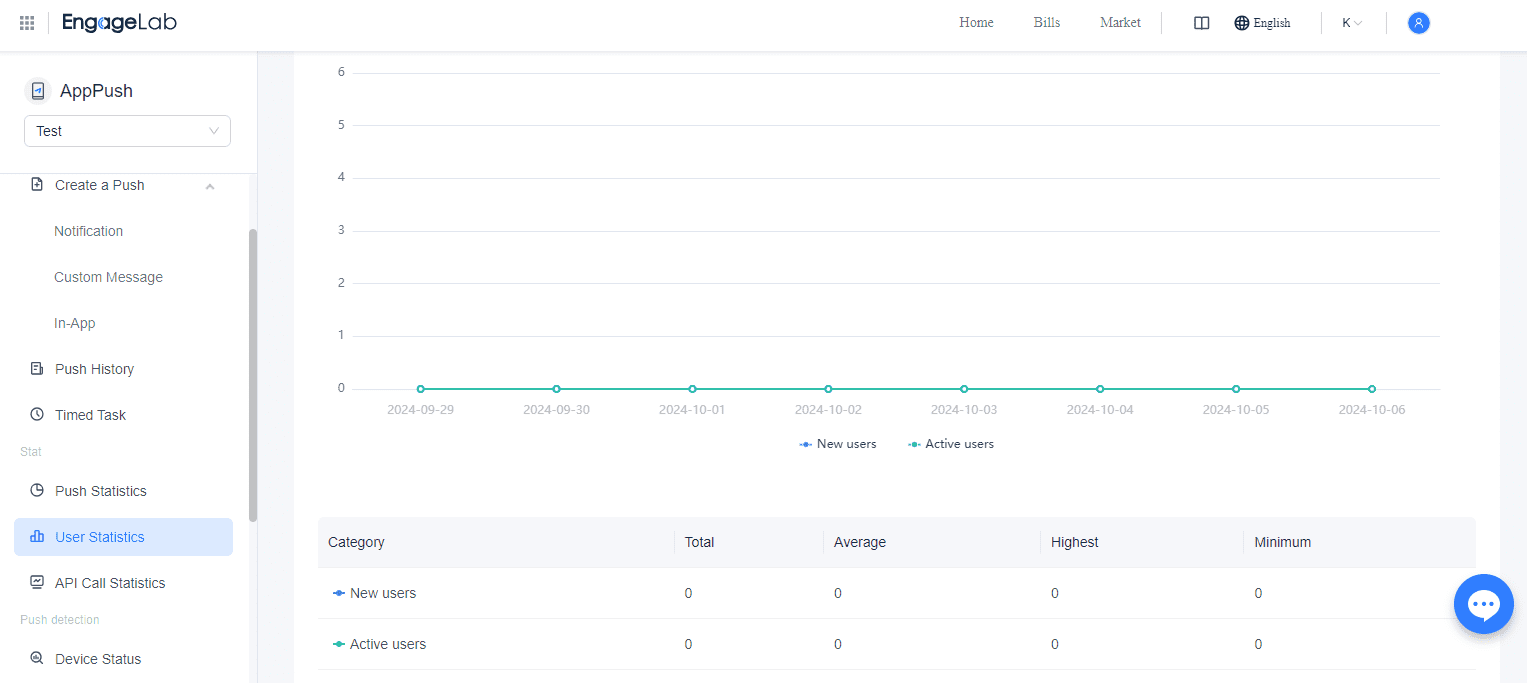Collapse the Create a Push submenu
Screen dimensions: 1527x683
[x=210, y=186]
